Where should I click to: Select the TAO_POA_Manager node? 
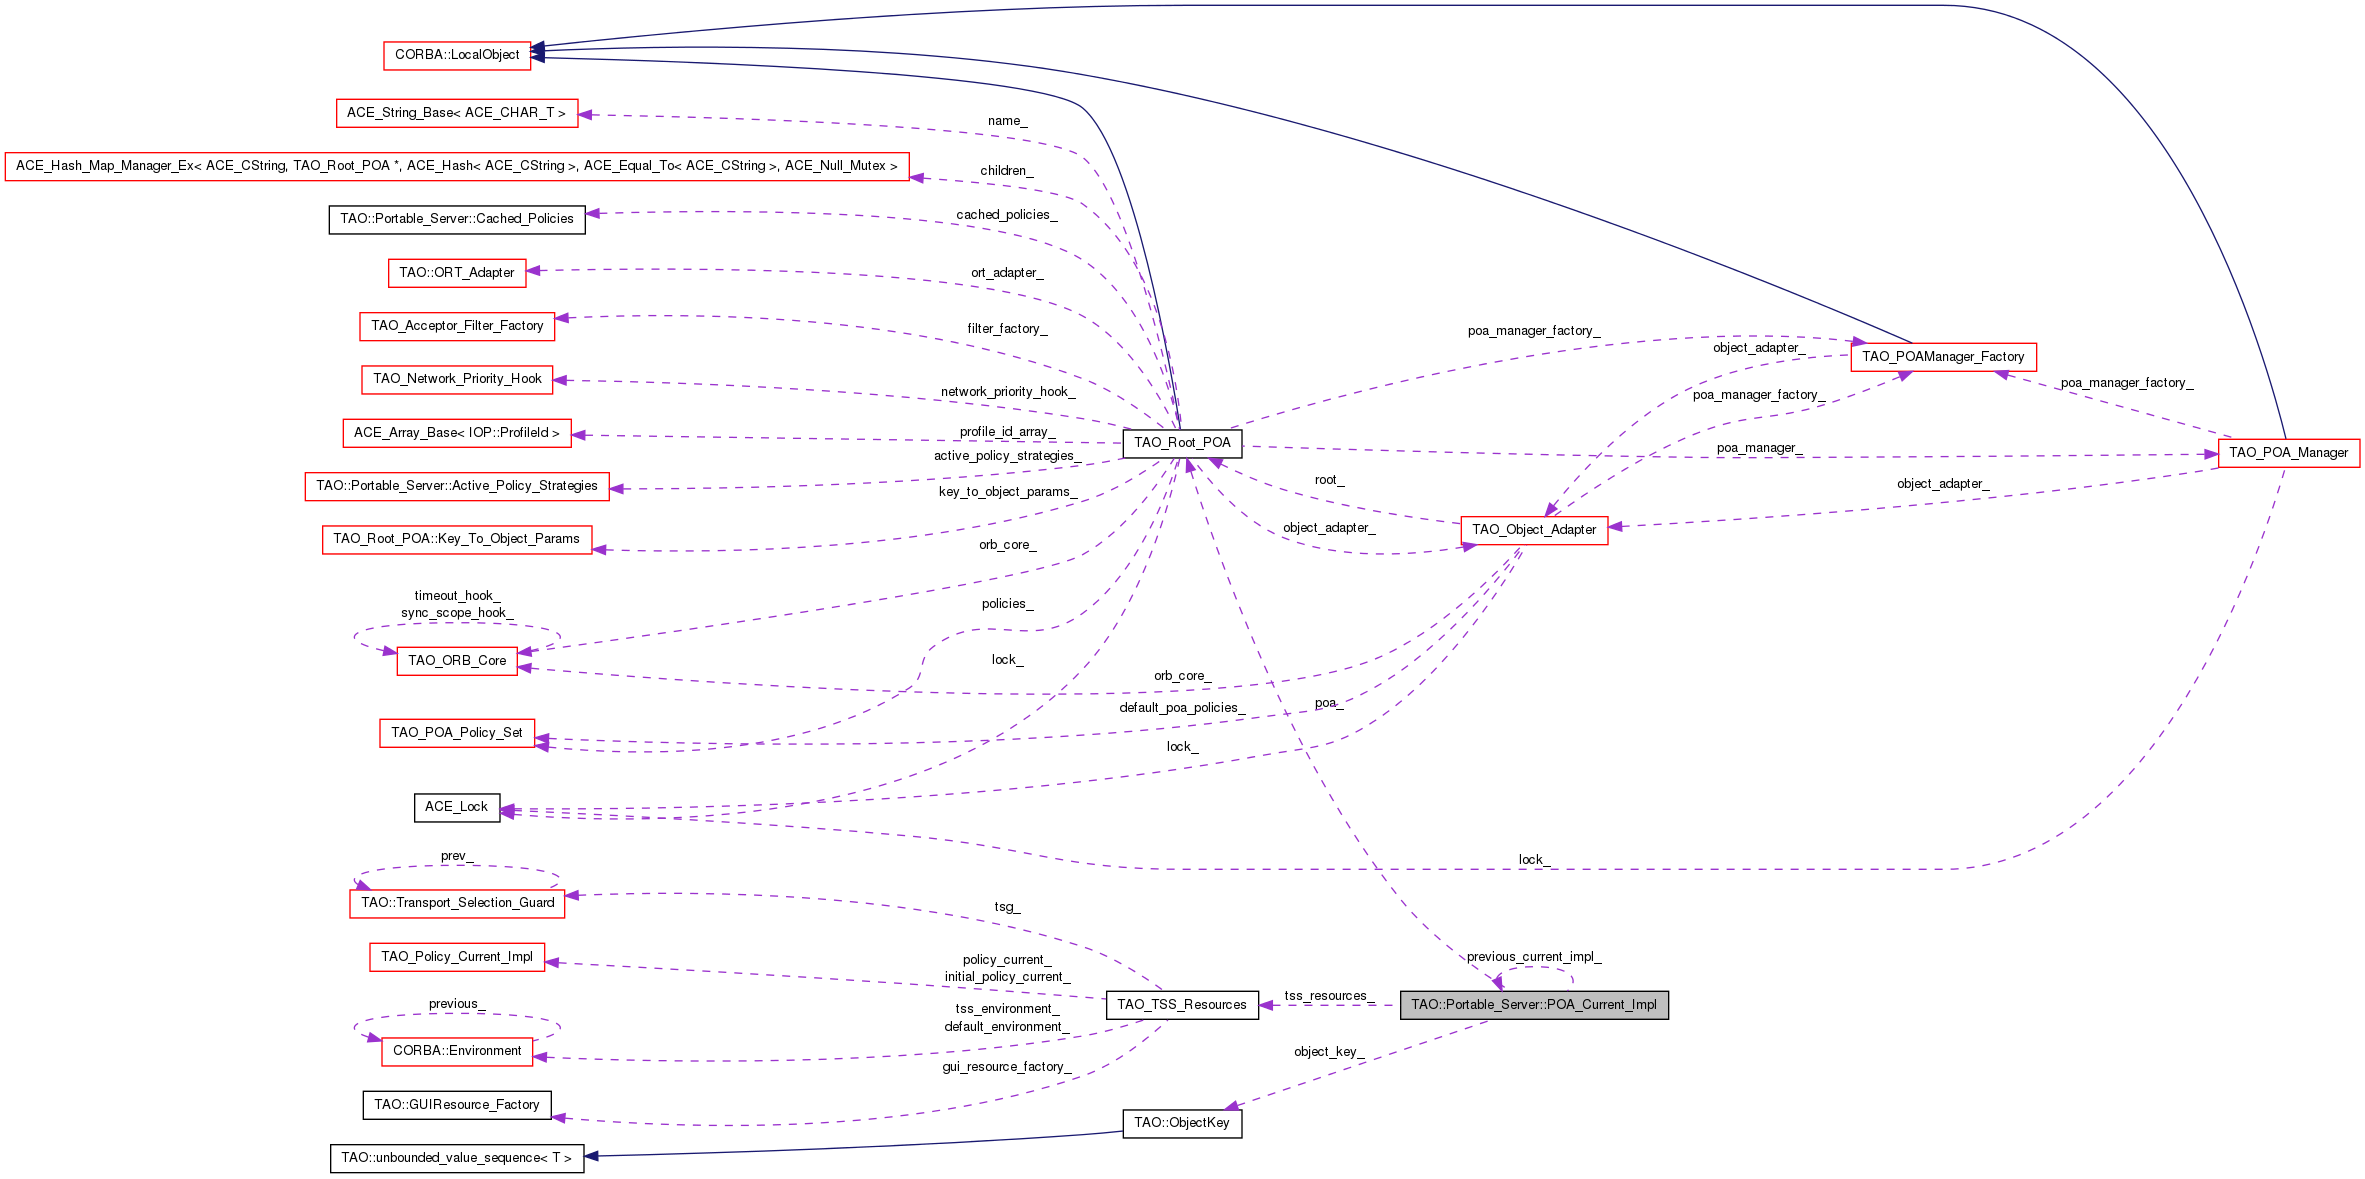2288,453
